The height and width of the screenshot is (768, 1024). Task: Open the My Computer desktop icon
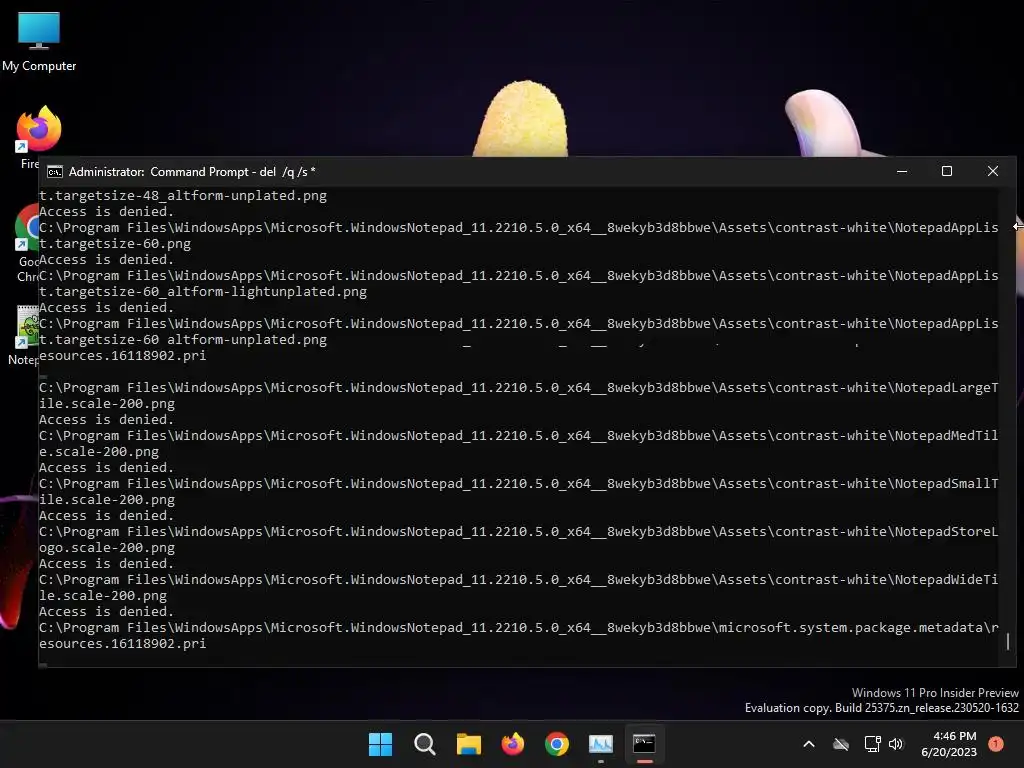(x=39, y=41)
